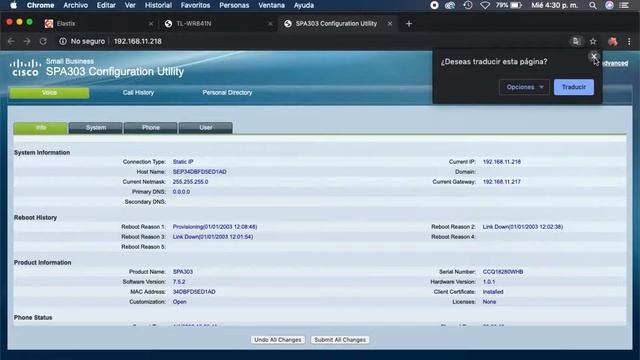Image resolution: width=640 pixels, height=360 pixels.
Task: Open the Archivo menu
Action: (76, 5)
